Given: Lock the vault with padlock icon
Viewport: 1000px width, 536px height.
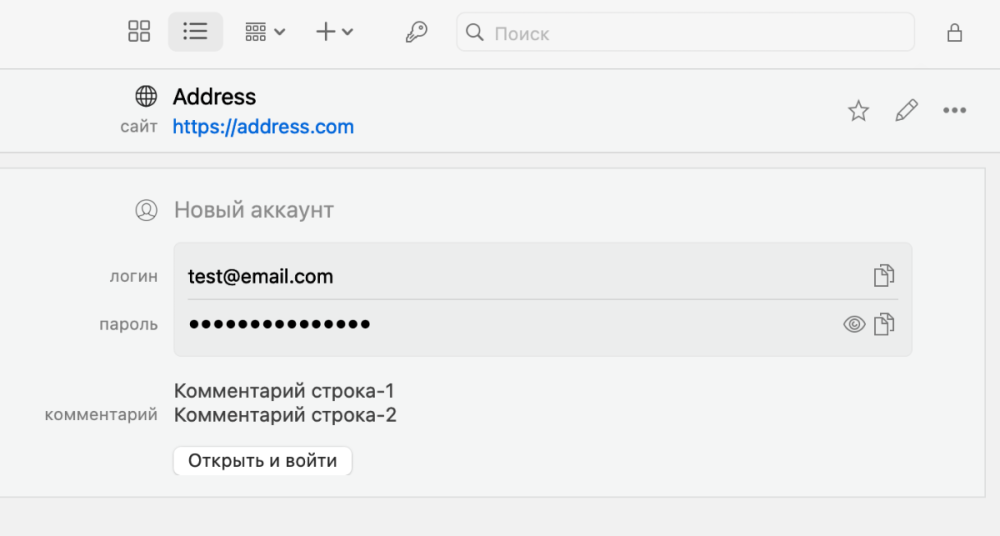Looking at the screenshot, I should (x=954, y=33).
